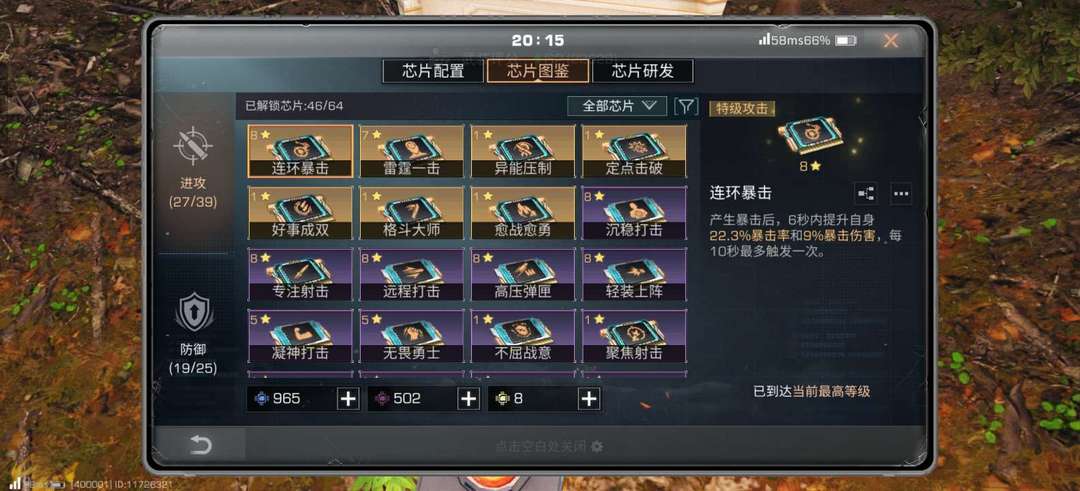Viewport: 1080px width, 491px height.
Task: Select the 异能压制 chip card
Action: (x=523, y=152)
